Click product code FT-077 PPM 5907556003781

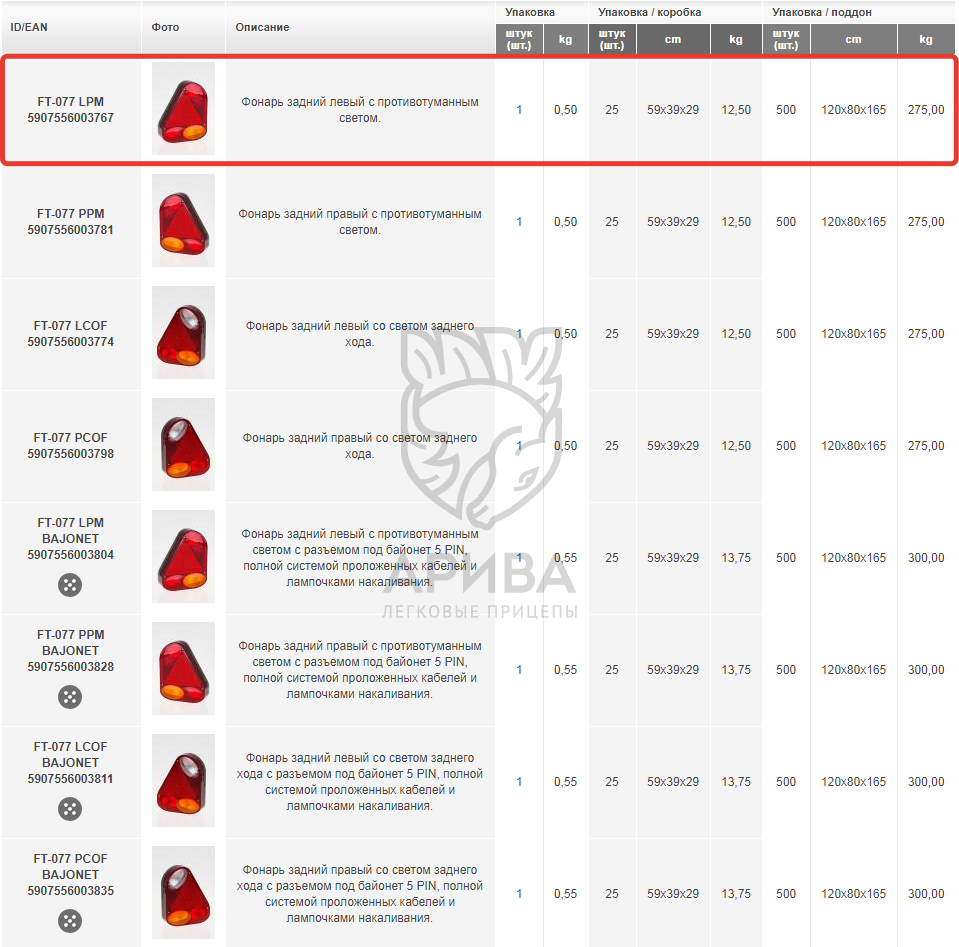click(x=70, y=222)
